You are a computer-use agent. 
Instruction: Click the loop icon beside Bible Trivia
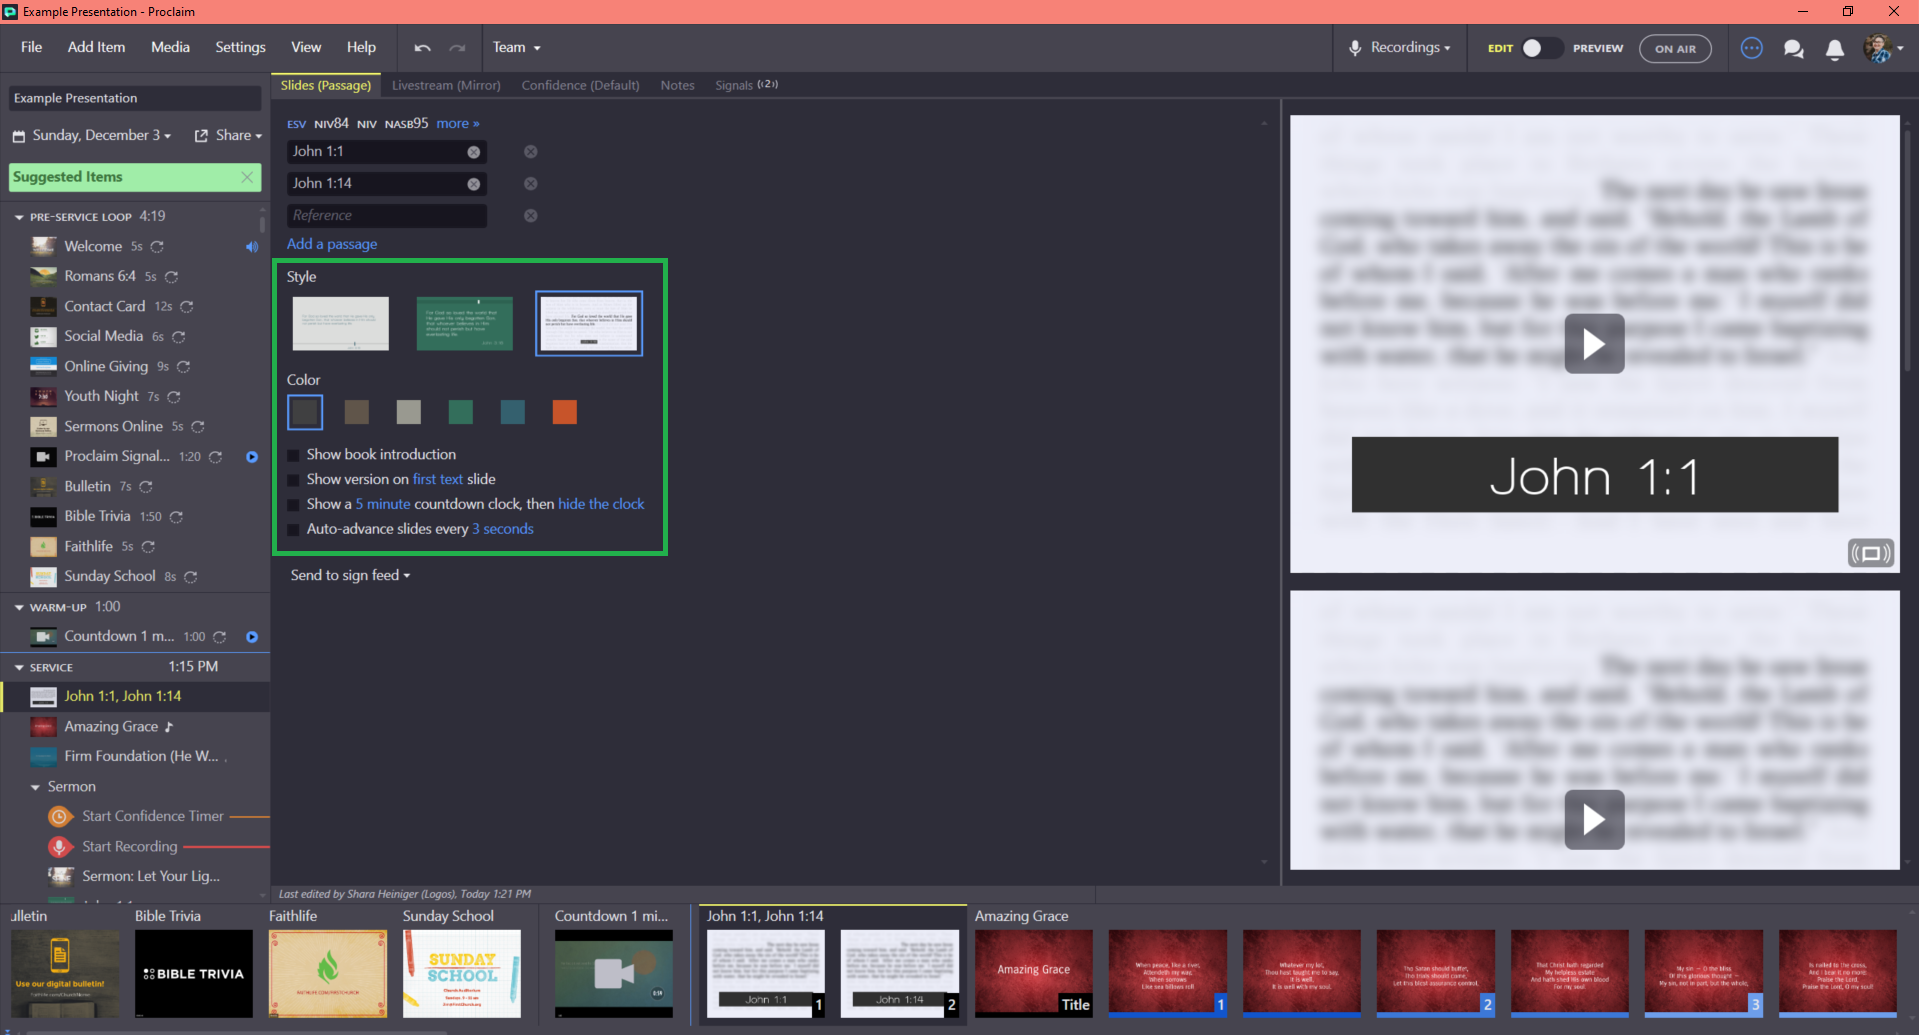(x=176, y=517)
